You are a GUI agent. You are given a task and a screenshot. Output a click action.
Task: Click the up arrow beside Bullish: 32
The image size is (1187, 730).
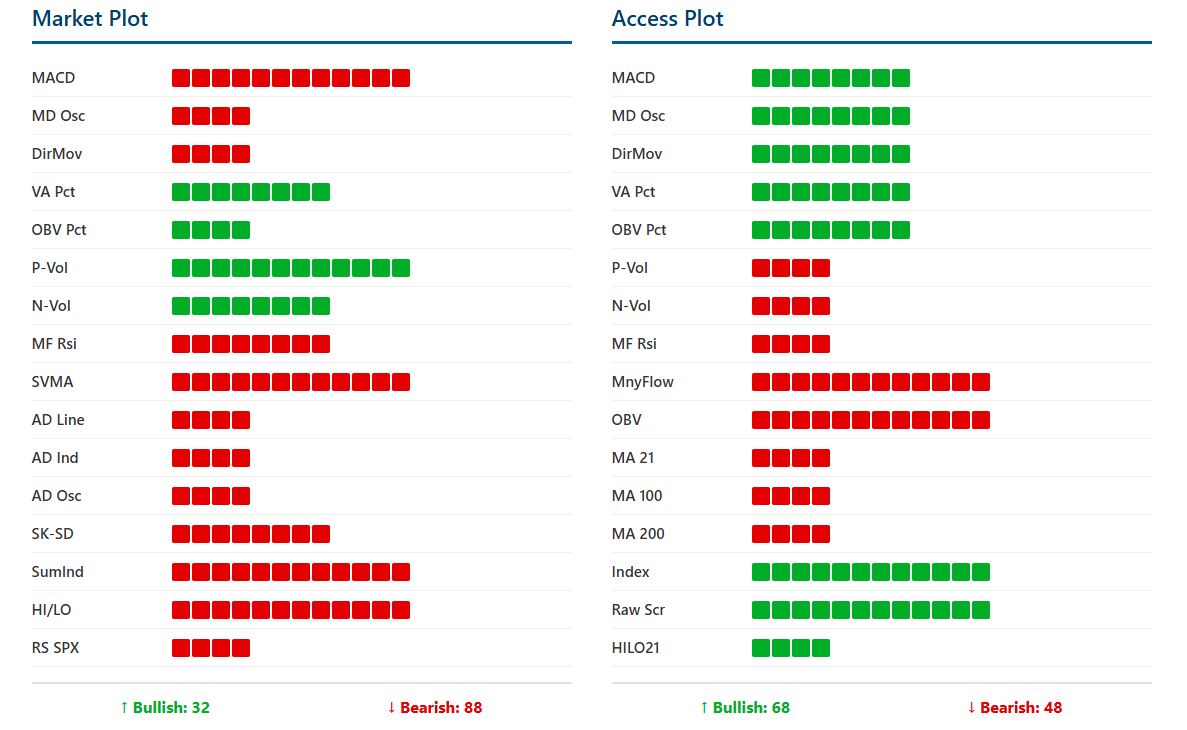coord(124,708)
